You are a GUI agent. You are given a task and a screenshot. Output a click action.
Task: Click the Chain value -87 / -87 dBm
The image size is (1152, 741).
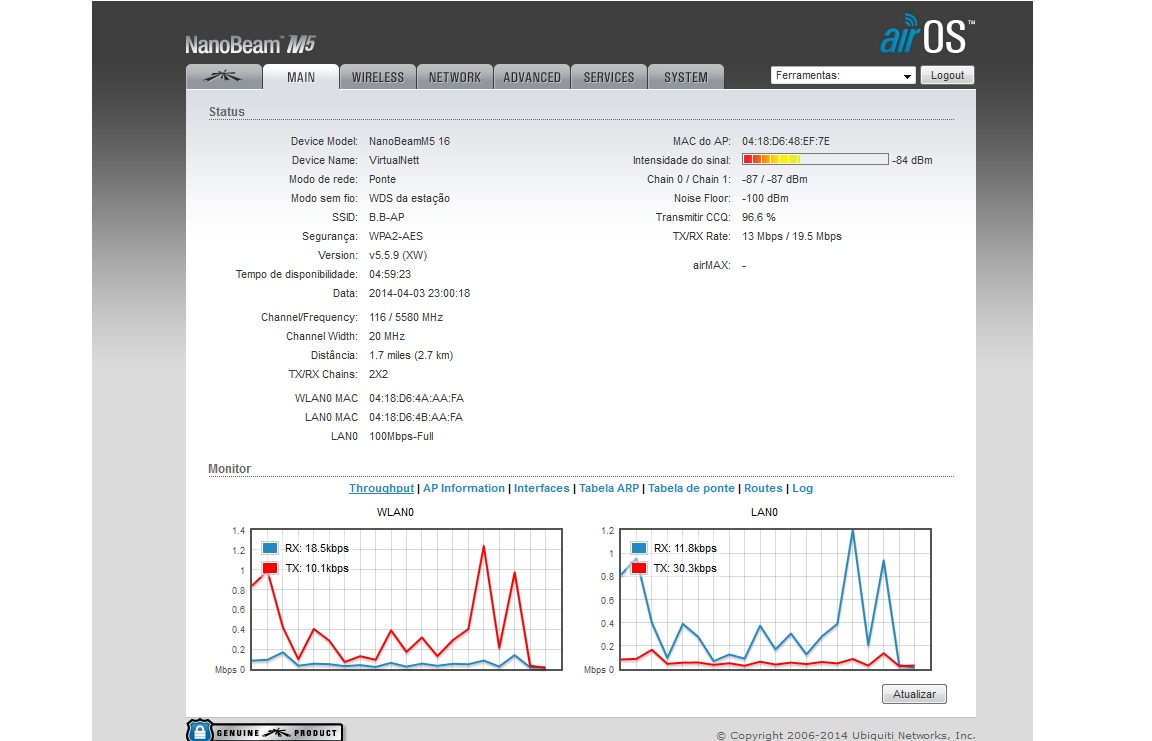click(774, 179)
